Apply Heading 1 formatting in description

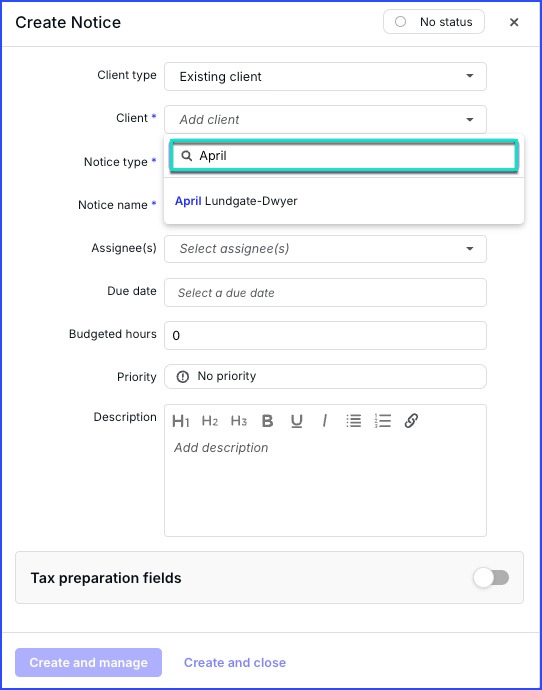(x=180, y=421)
